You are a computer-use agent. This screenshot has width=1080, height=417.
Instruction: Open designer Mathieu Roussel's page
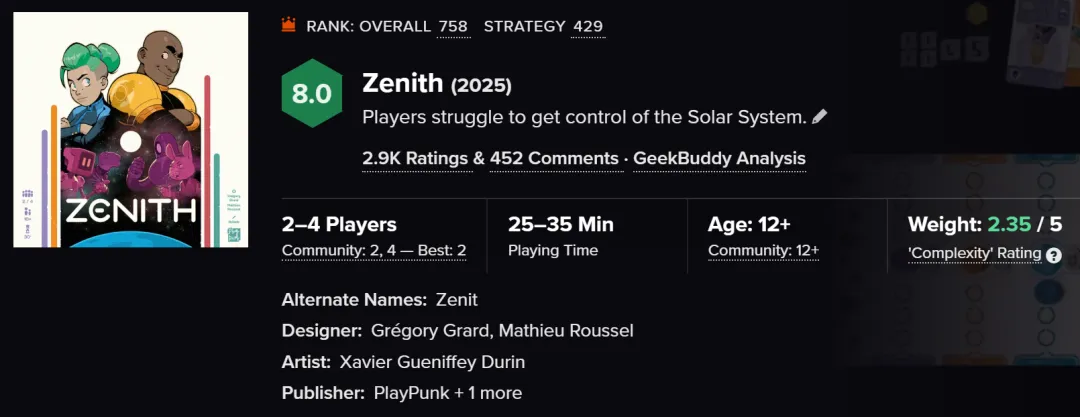click(567, 330)
